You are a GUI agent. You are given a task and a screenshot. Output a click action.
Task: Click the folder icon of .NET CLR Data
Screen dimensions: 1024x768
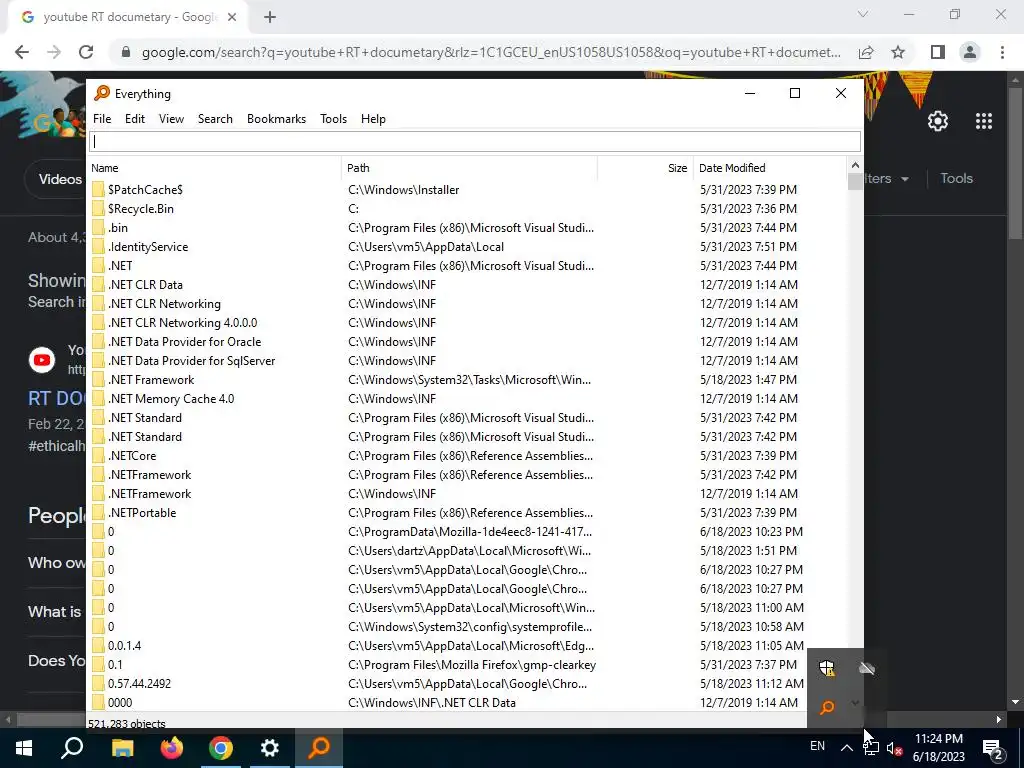(x=98, y=284)
